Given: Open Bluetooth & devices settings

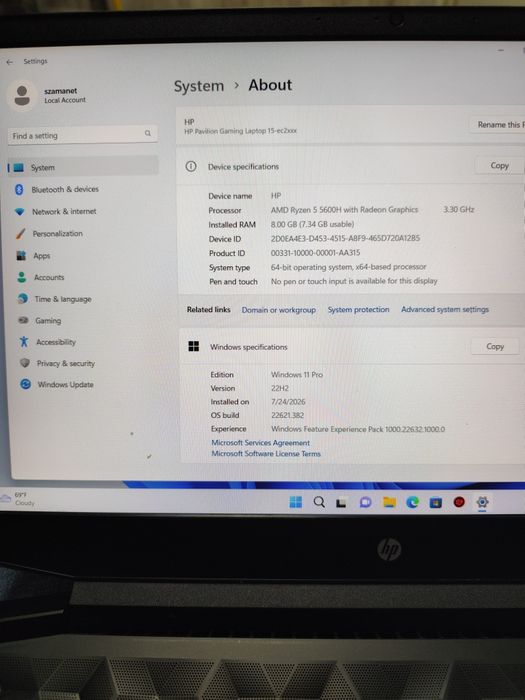Looking at the screenshot, I should 65,189.
